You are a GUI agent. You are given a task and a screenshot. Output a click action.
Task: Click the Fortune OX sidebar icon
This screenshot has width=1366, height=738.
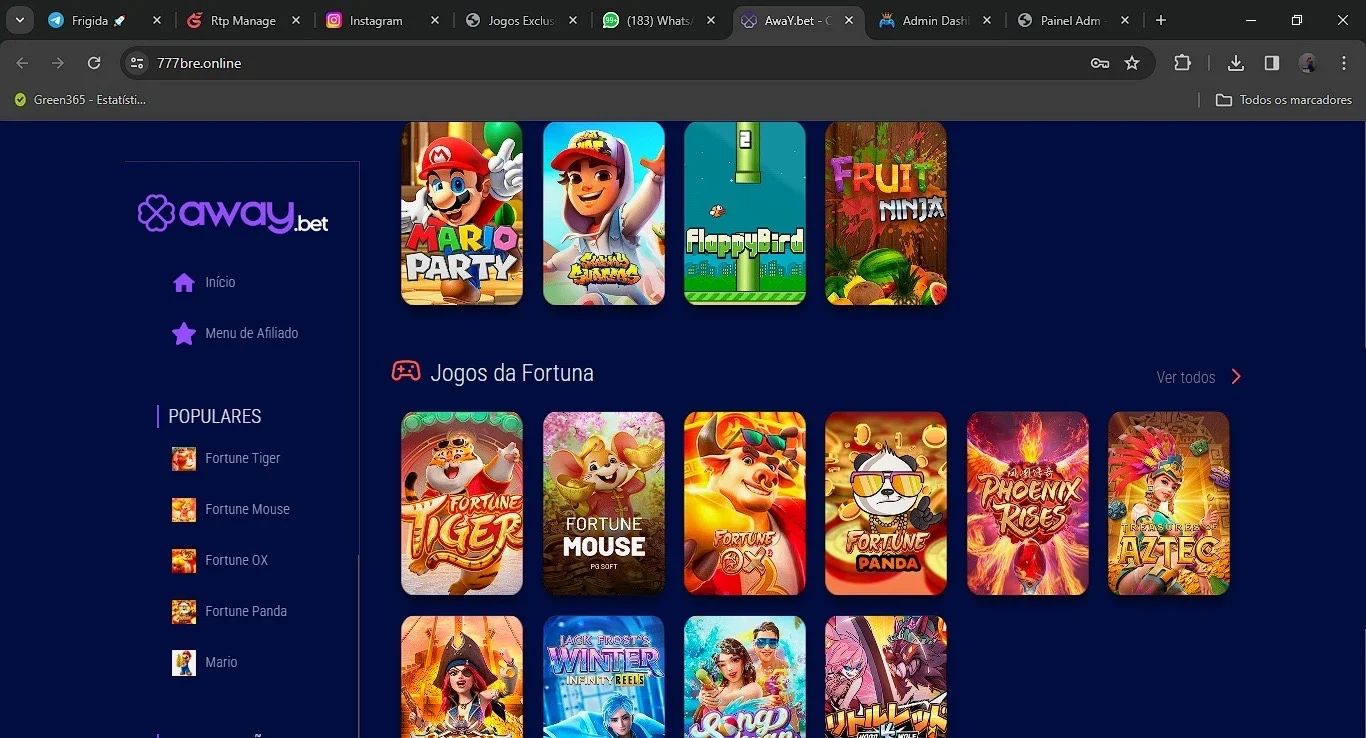pos(184,560)
